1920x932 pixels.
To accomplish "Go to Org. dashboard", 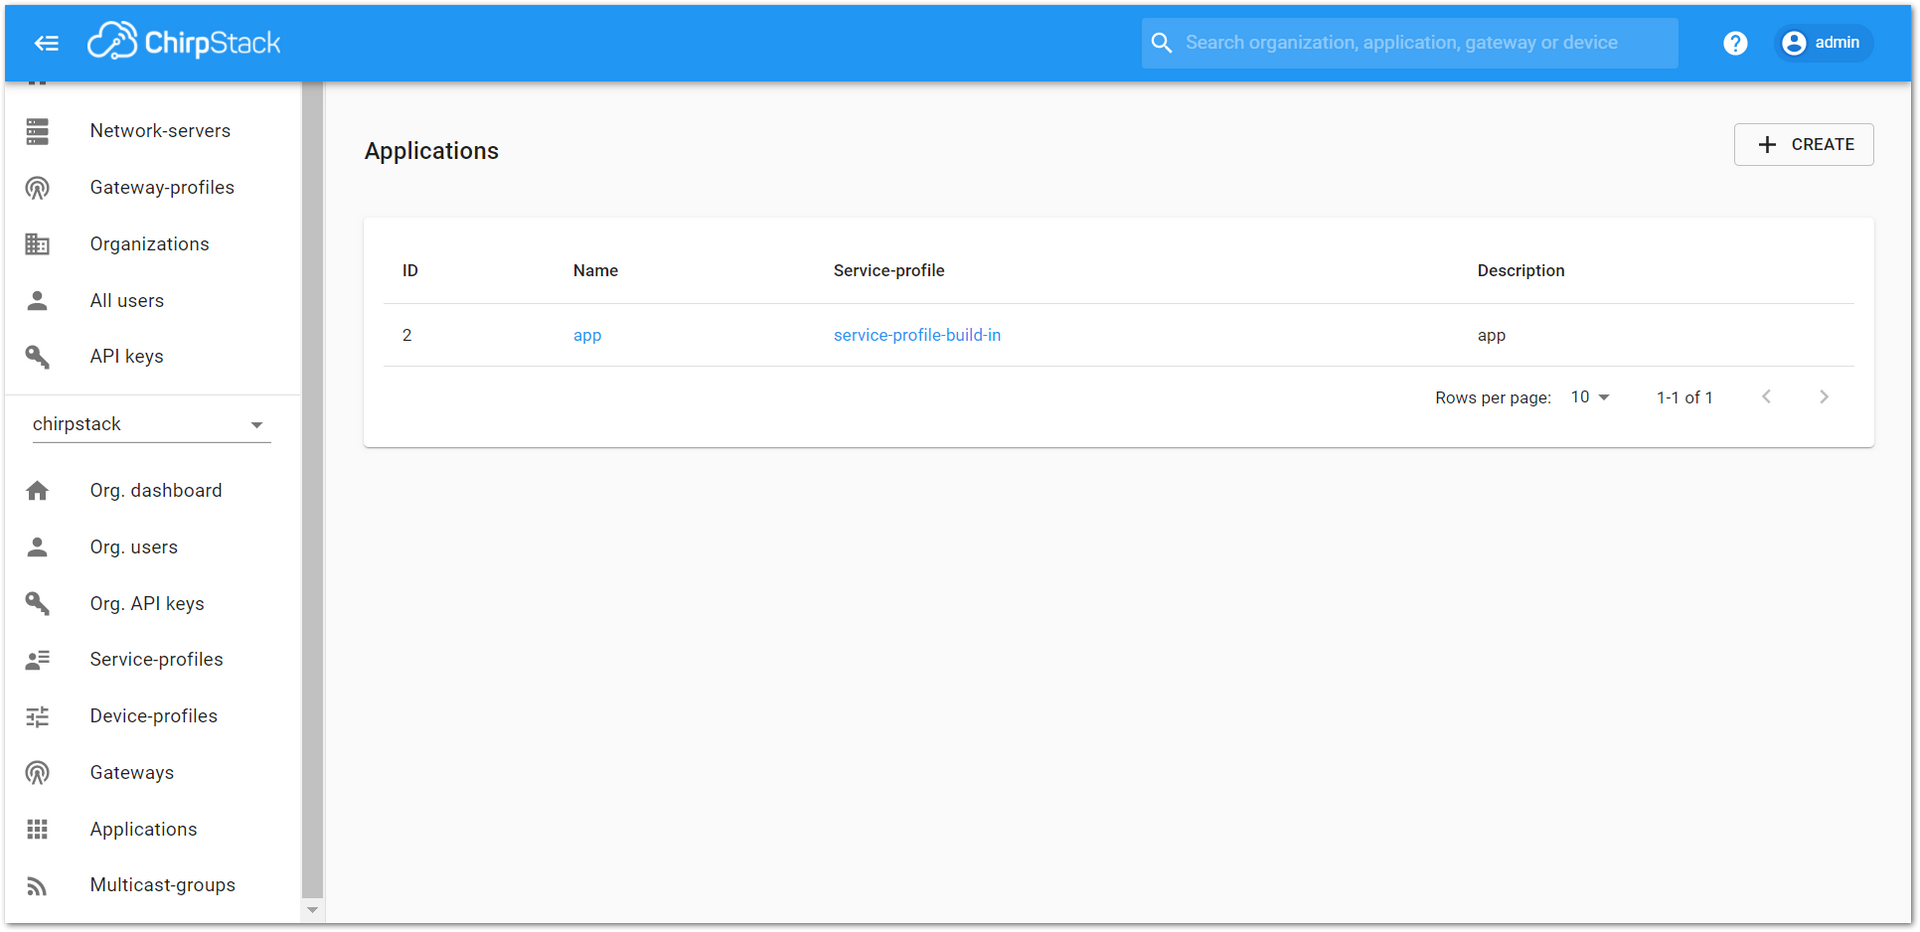I will [156, 491].
